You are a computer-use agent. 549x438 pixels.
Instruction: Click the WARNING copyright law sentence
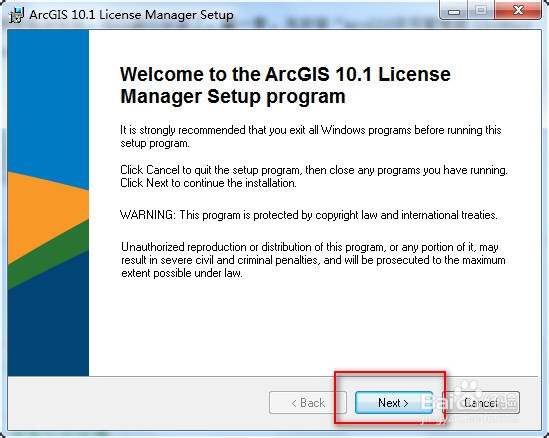click(x=308, y=215)
